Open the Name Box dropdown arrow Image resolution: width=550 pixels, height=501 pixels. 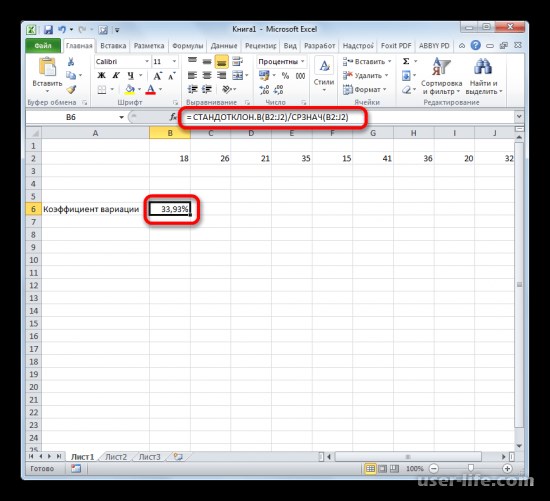[121, 117]
